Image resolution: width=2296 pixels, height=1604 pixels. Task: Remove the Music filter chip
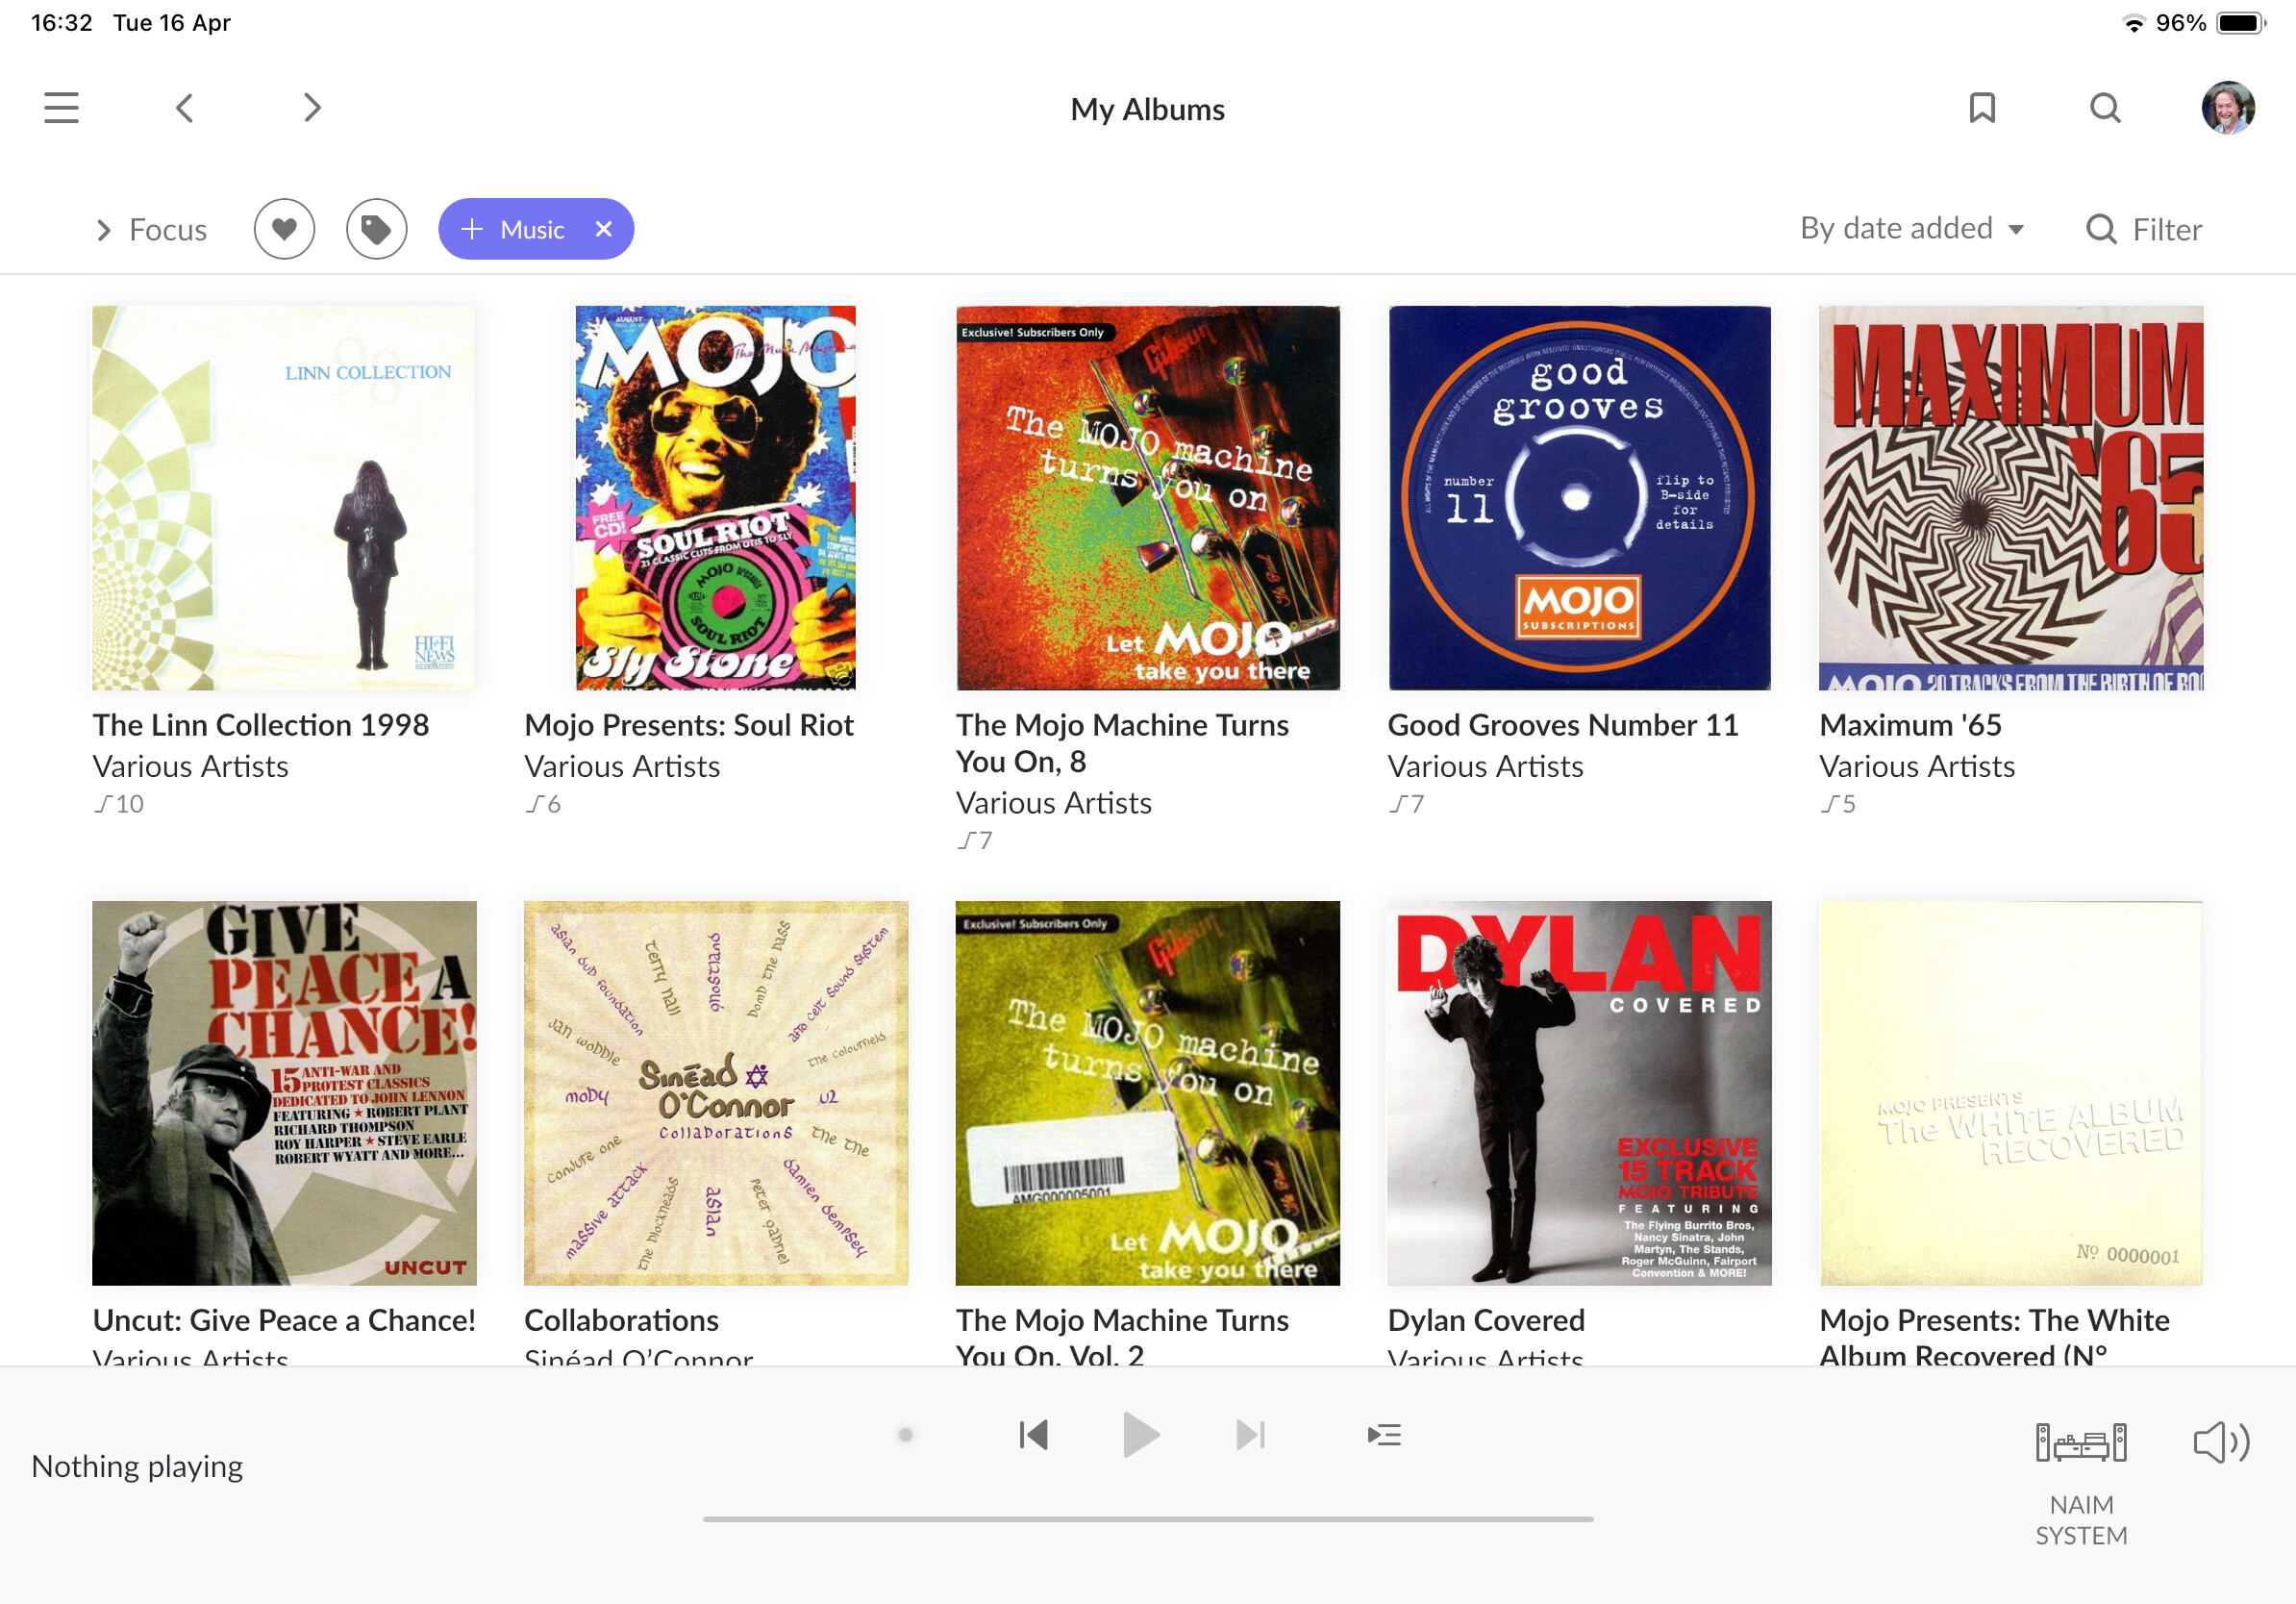(x=604, y=229)
